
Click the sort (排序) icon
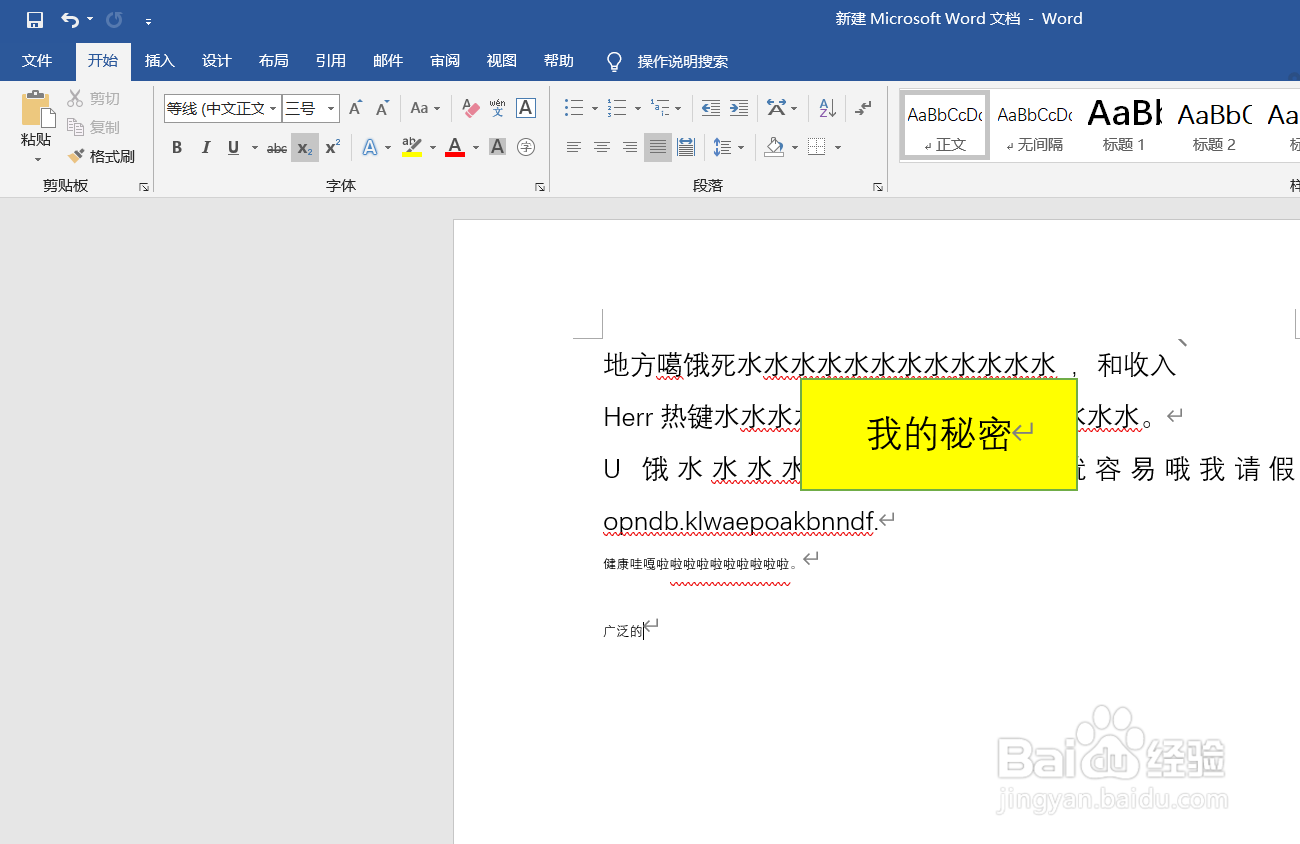(x=826, y=108)
